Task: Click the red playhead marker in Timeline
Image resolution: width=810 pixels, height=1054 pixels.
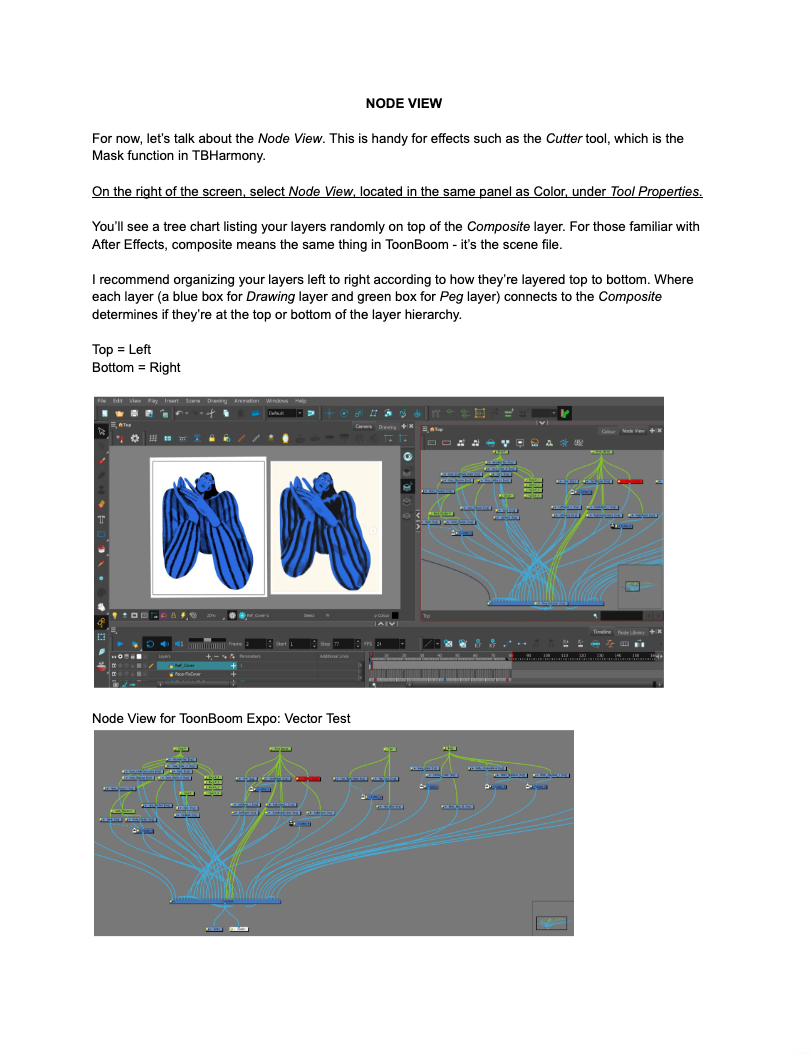Action: point(371,655)
